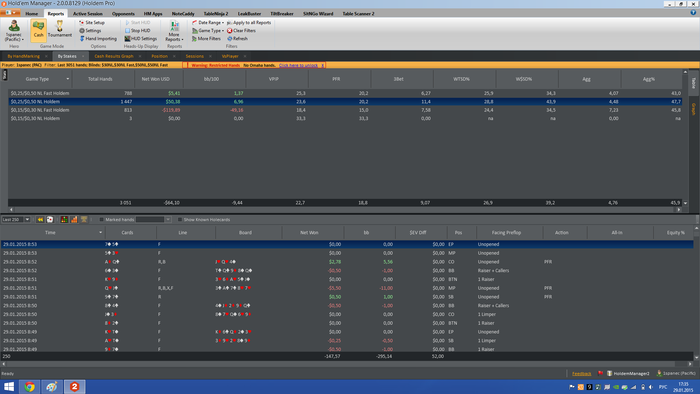Open Site Setup option
This screenshot has width=700, height=394.
click(92, 22)
